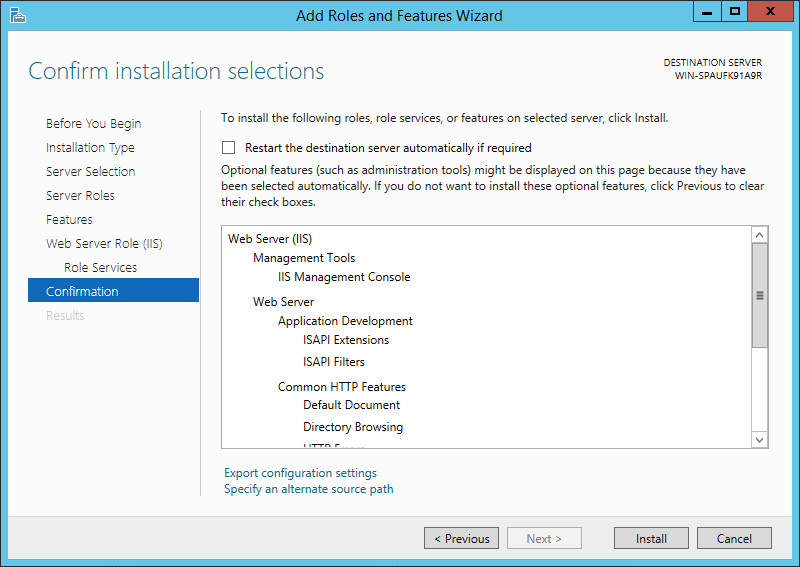
Task: Navigate to the Server Roles step
Action: point(80,195)
